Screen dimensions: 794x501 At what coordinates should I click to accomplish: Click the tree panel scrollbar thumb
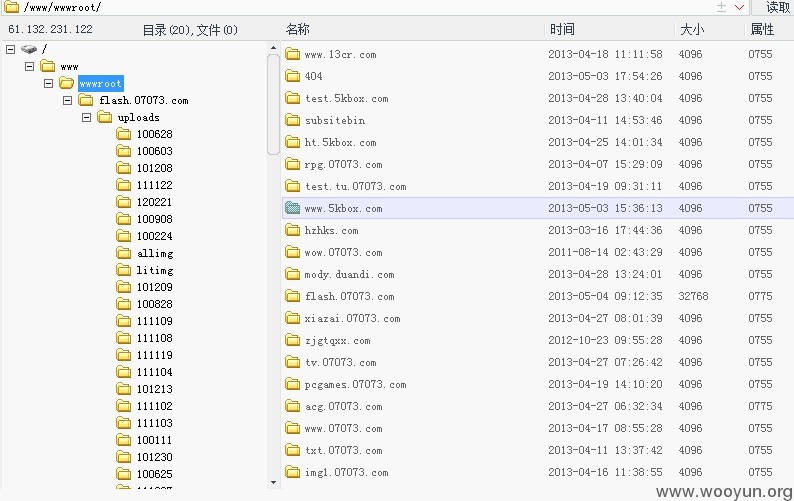[273, 104]
